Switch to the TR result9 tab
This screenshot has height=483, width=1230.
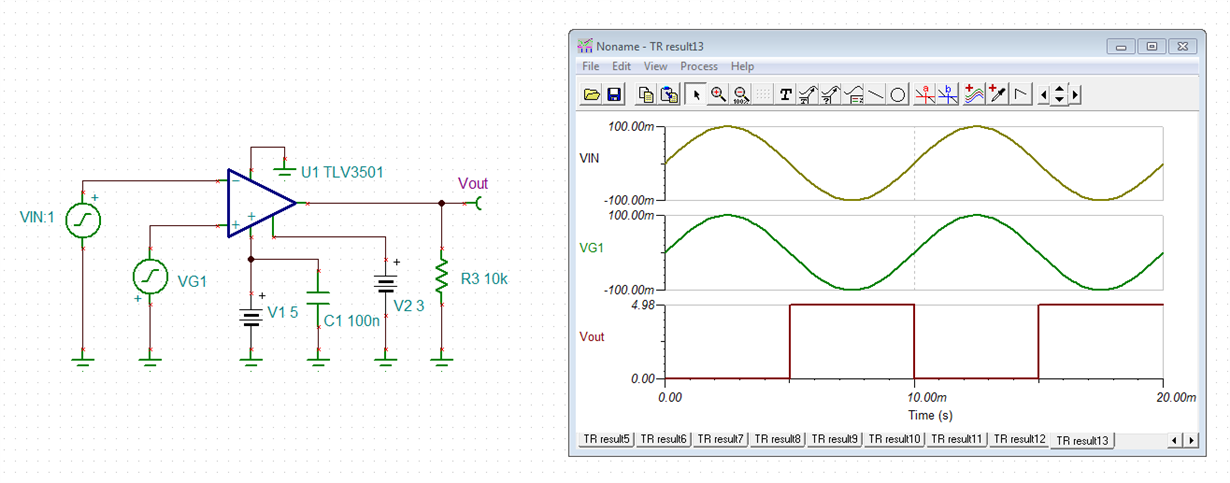(835, 439)
